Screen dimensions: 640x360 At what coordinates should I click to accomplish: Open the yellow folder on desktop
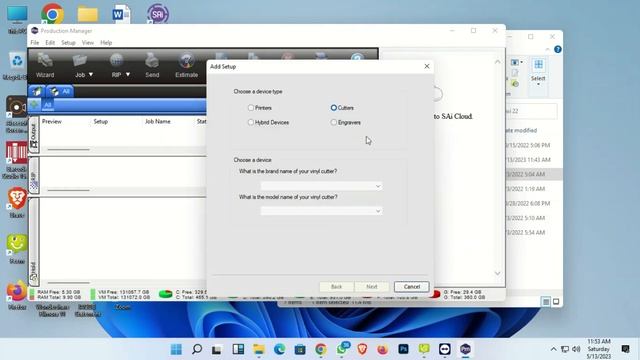[88, 14]
